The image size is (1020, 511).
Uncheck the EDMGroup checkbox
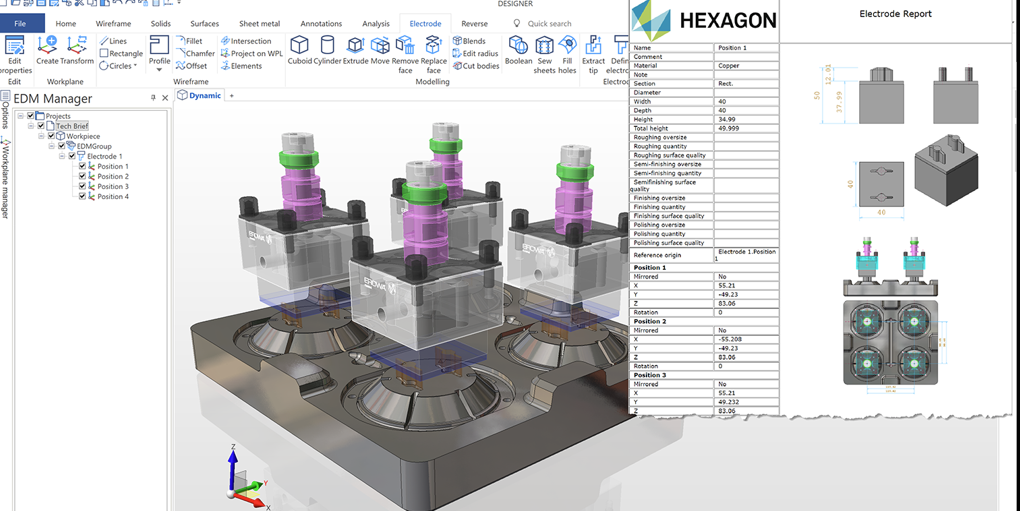point(62,146)
